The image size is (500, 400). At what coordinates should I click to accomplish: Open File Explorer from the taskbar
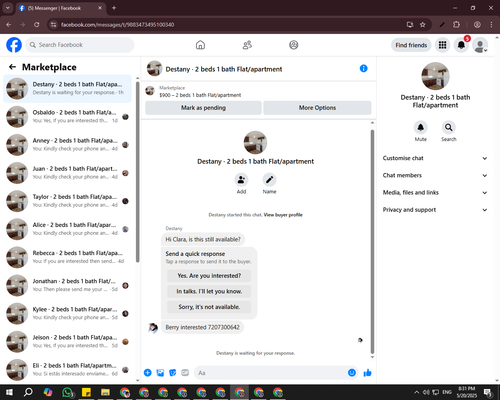coord(105,392)
